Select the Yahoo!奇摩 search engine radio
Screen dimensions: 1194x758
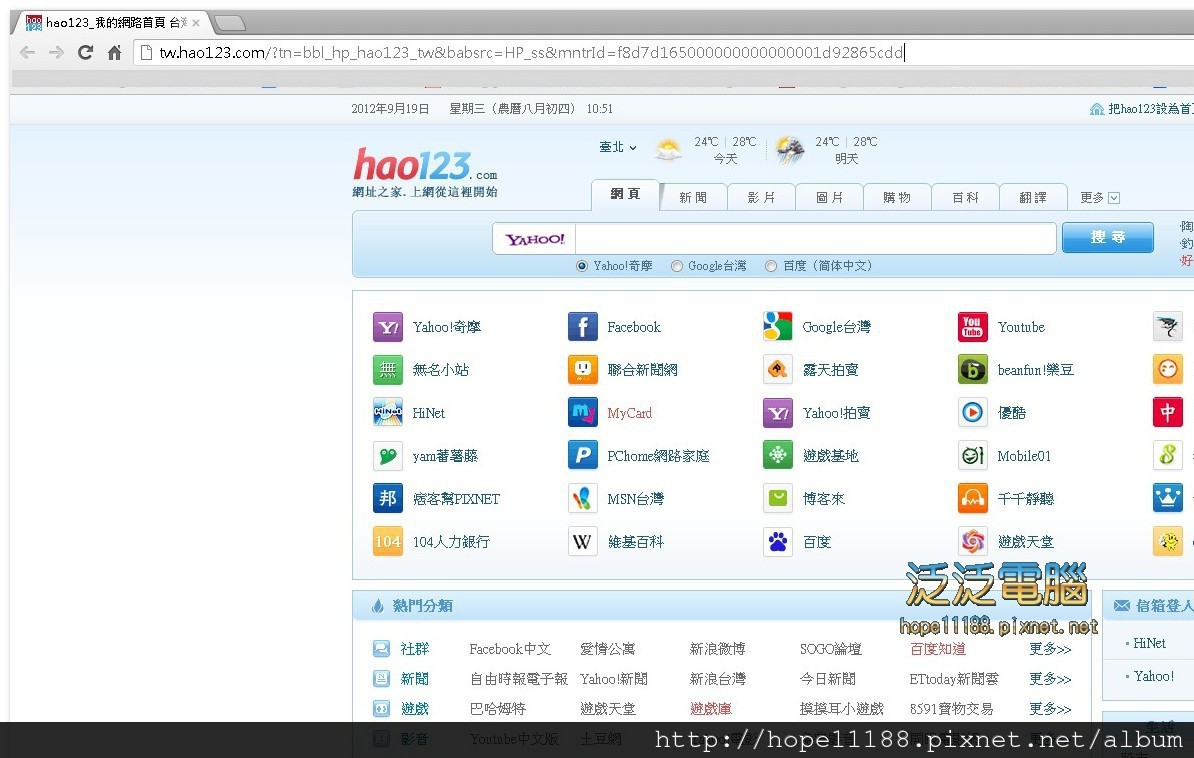tap(582, 266)
